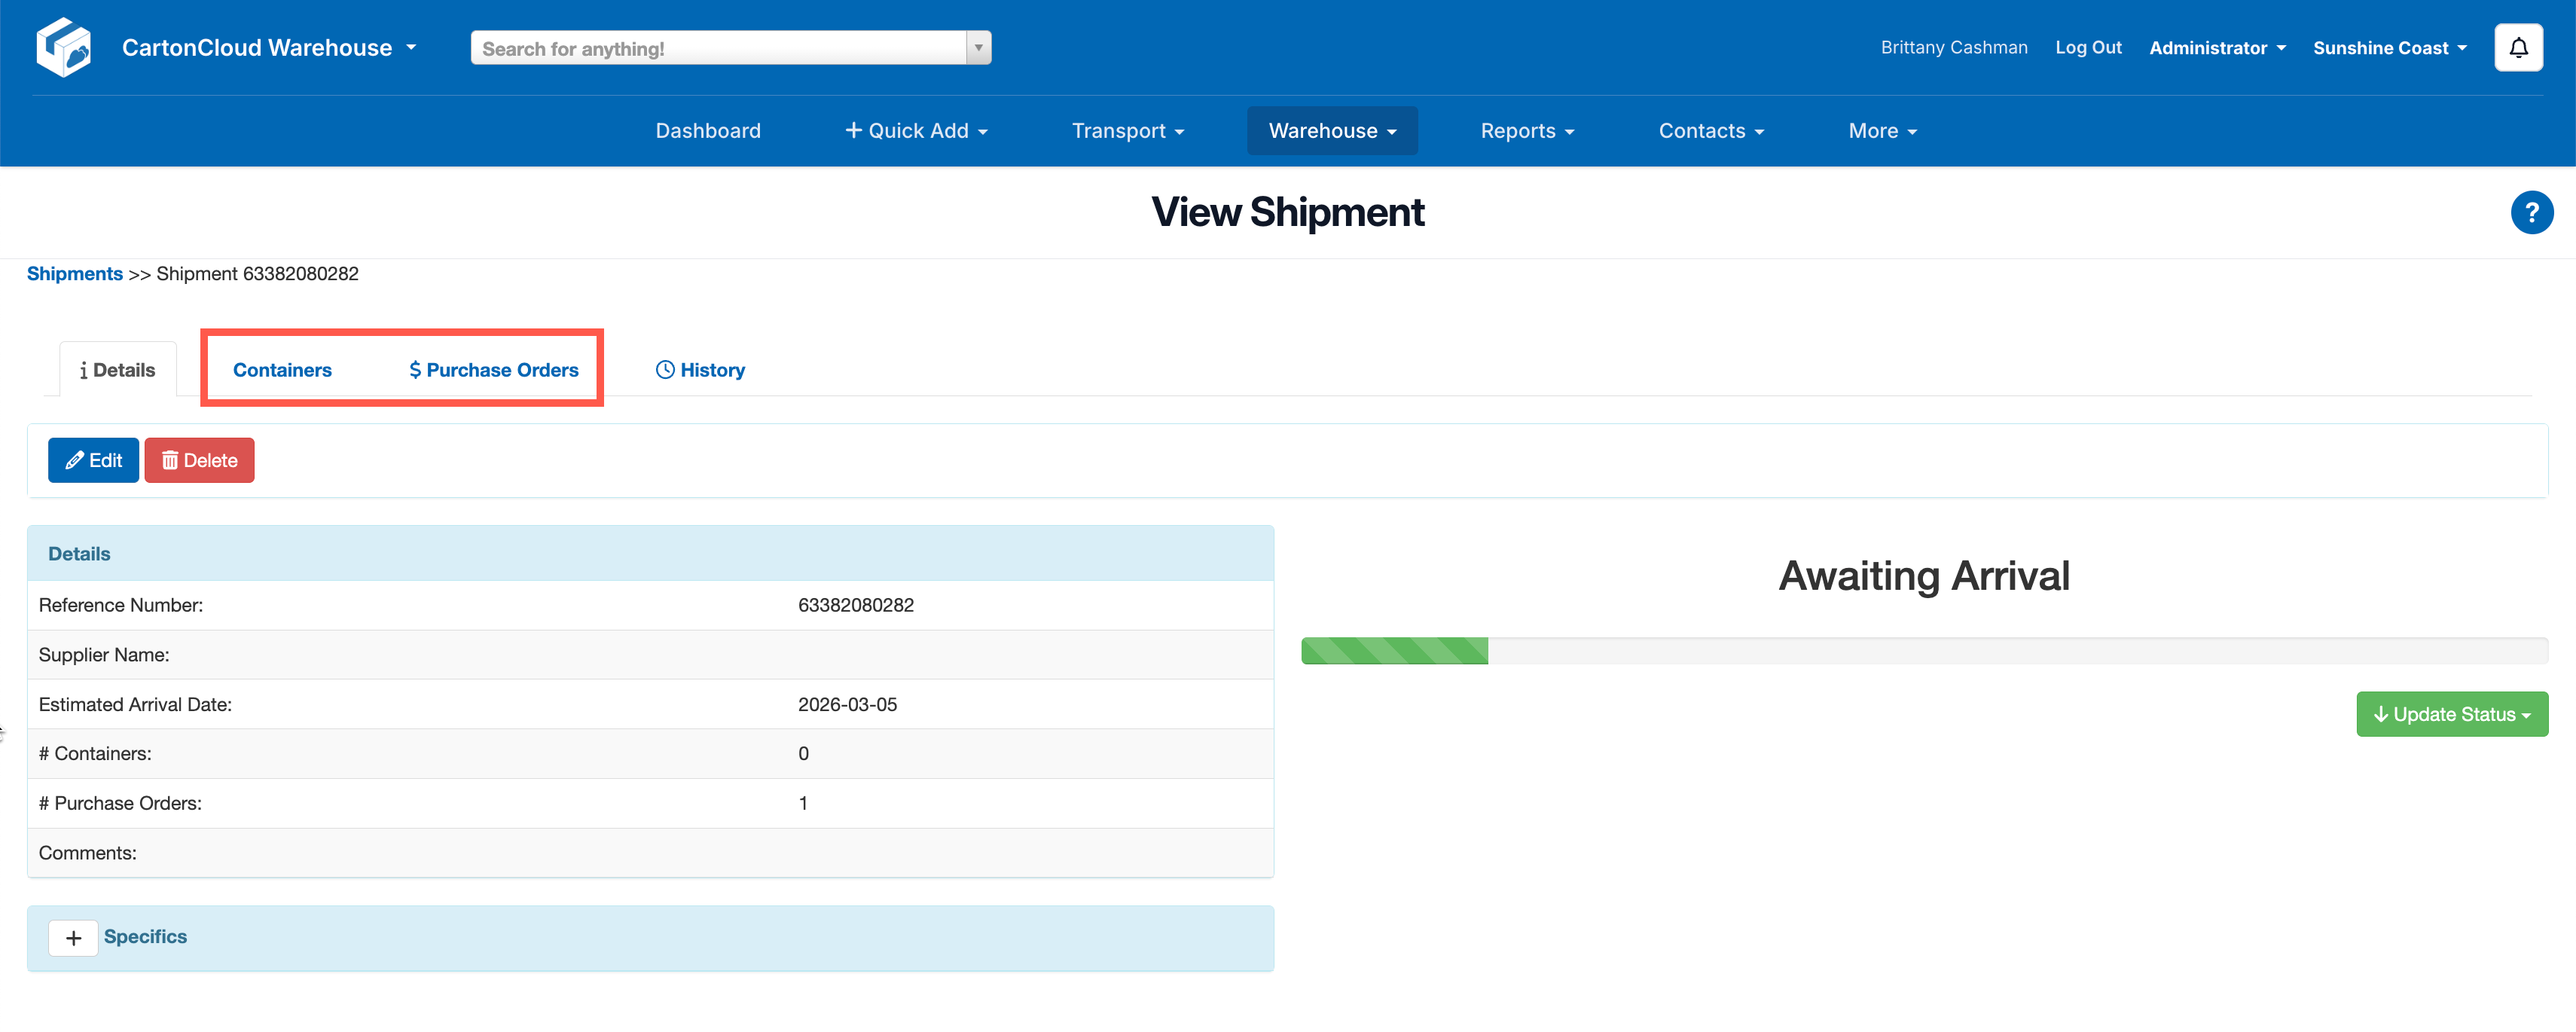The height and width of the screenshot is (1032, 2576).
Task: Click the plus icon beside Specifics
Action: pyautogui.click(x=73, y=937)
